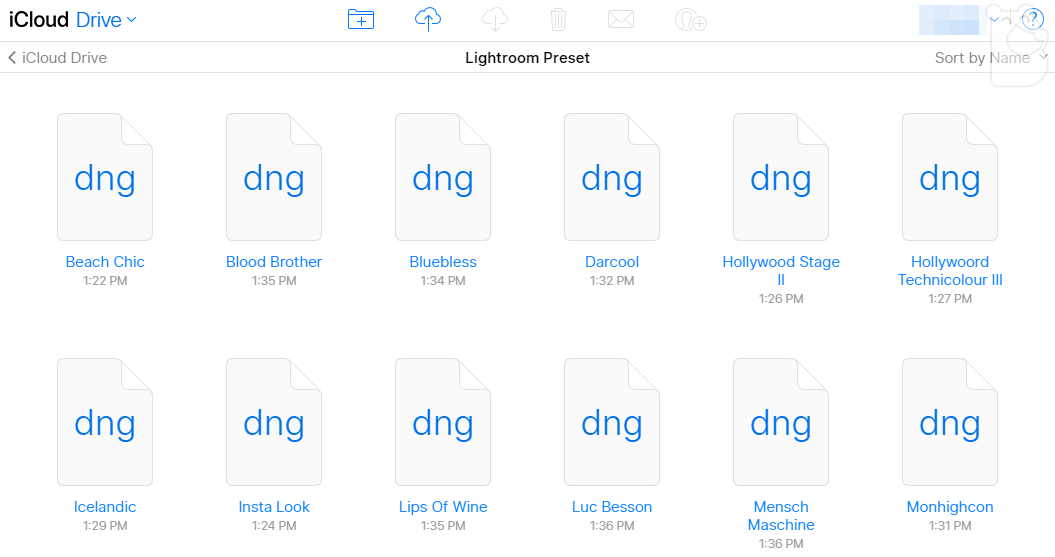Screen dimensions: 1055x557
Task: Select Hollywoord Technicolour III file icon
Action: [949, 177]
